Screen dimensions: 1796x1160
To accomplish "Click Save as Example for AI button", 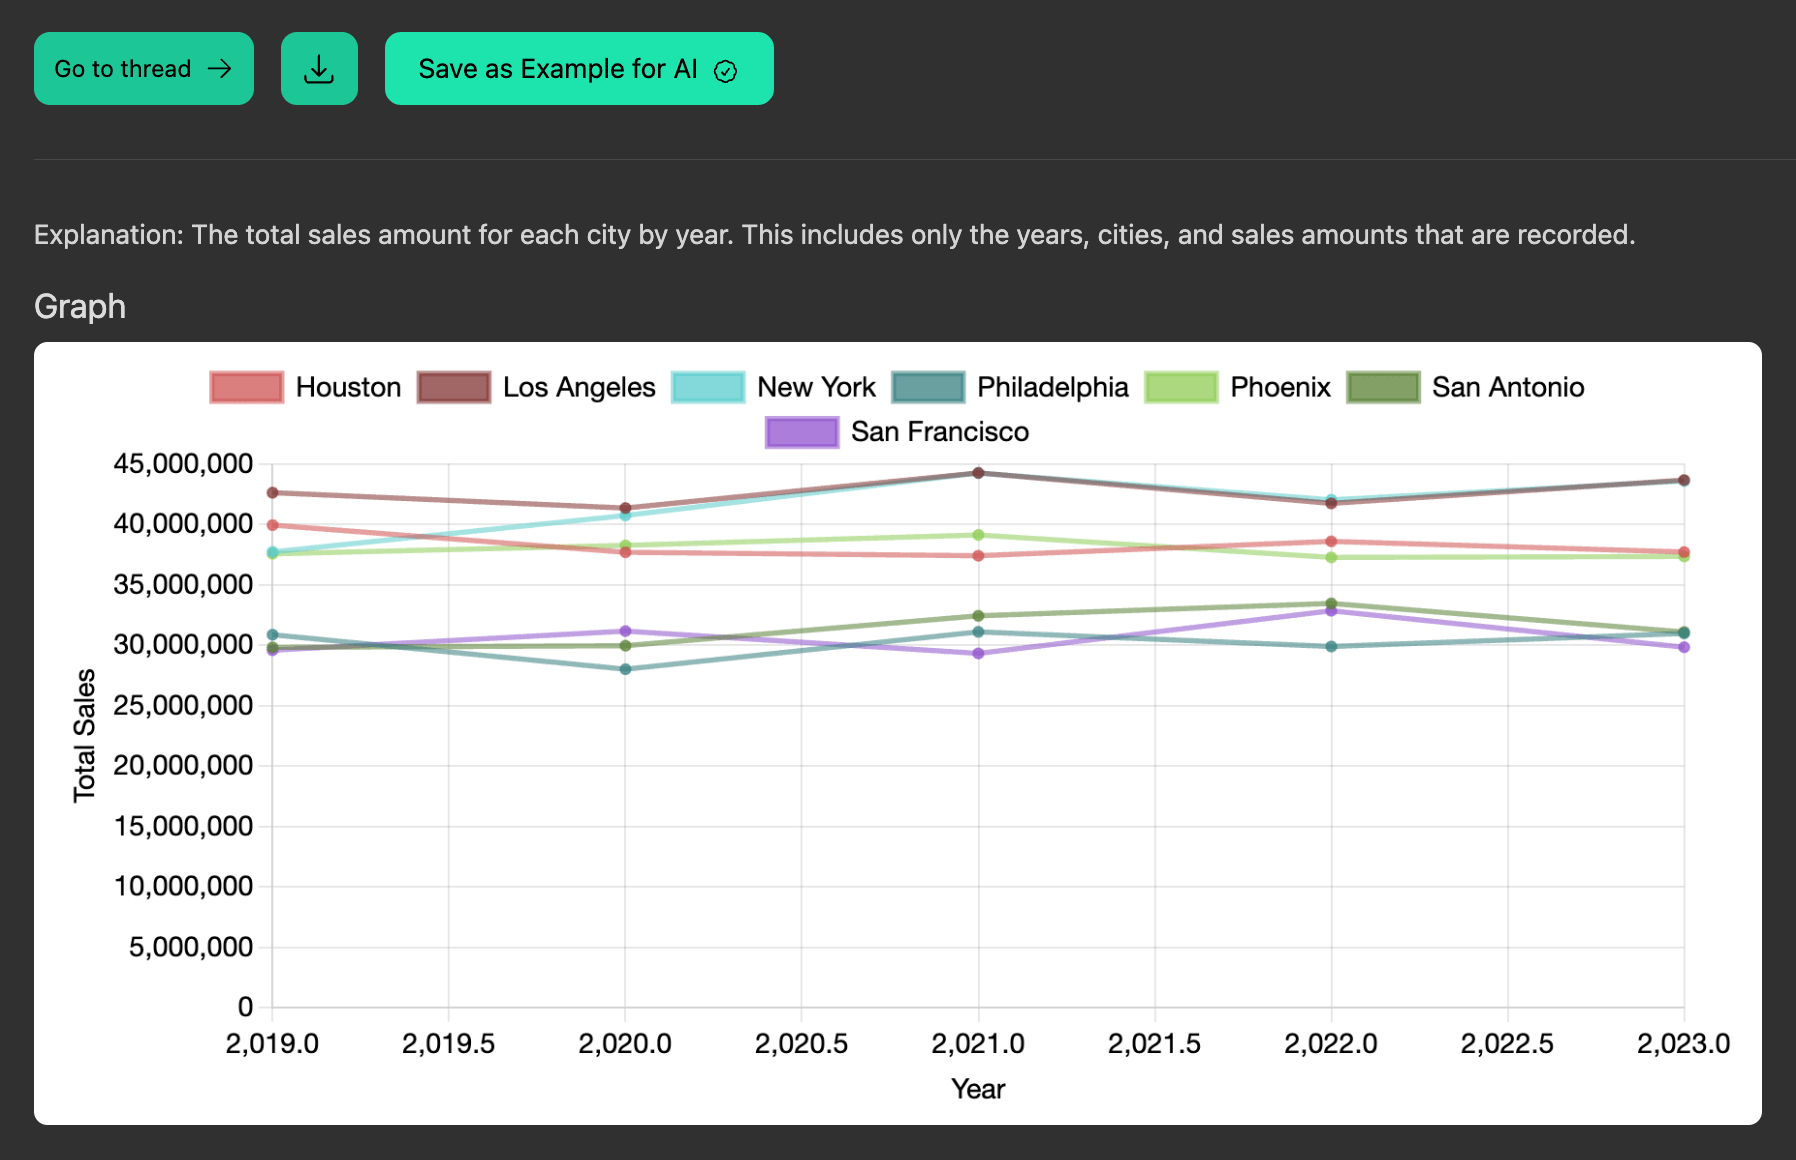I will click(579, 69).
